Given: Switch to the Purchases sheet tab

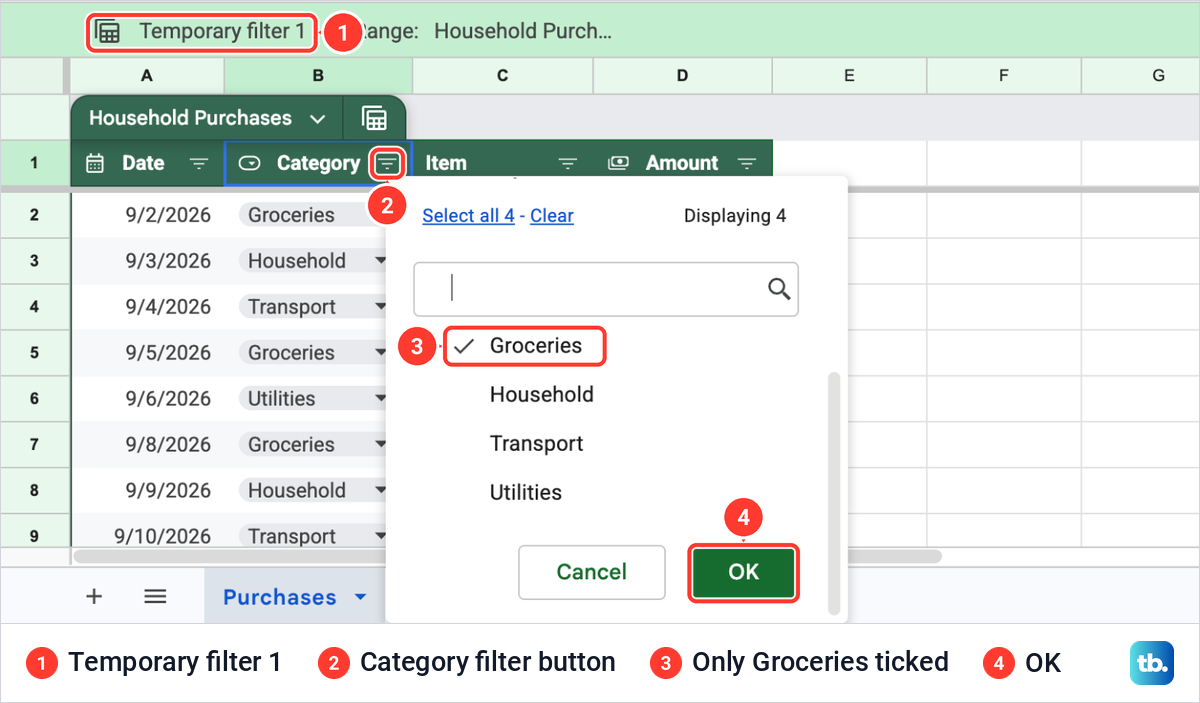Looking at the screenshot, I should pyautogui.click(x=279, y=597).
